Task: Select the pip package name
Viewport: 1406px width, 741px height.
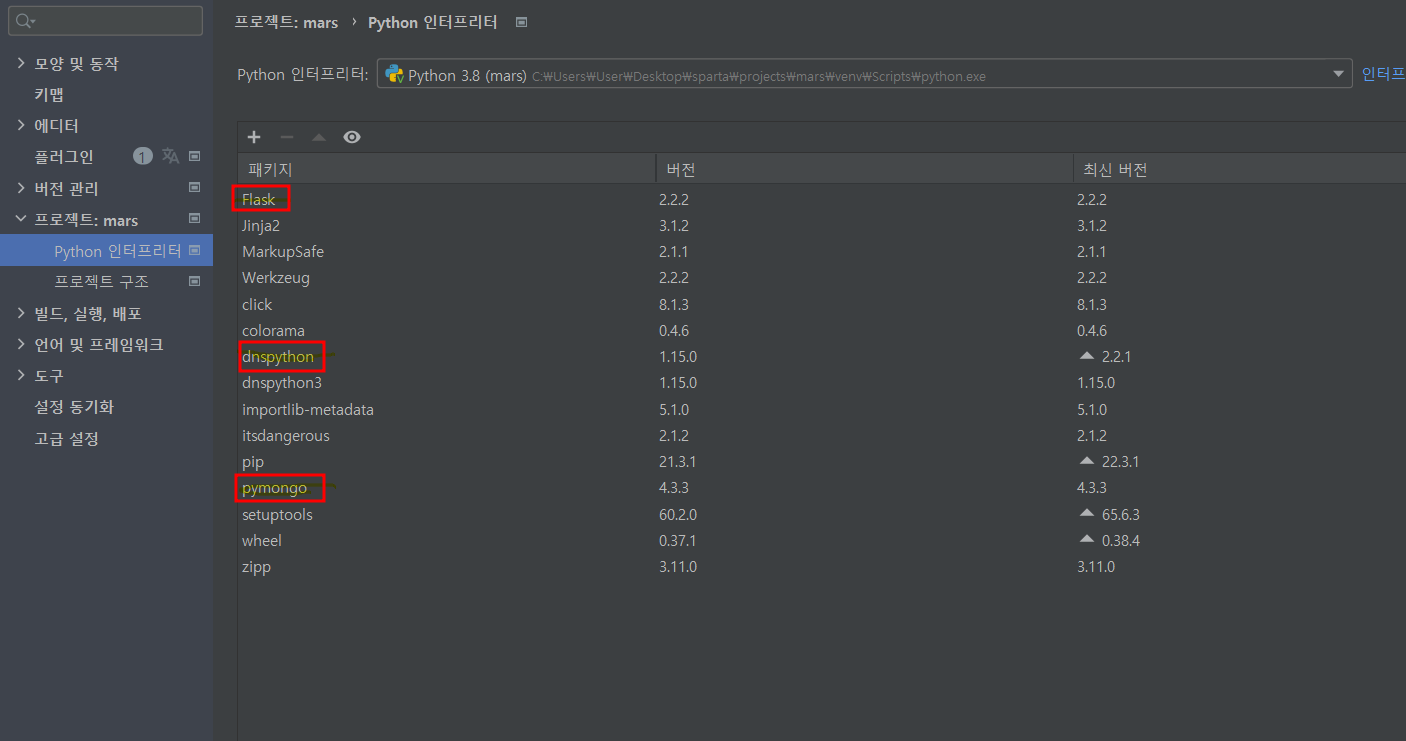Action: coord(253,462)
